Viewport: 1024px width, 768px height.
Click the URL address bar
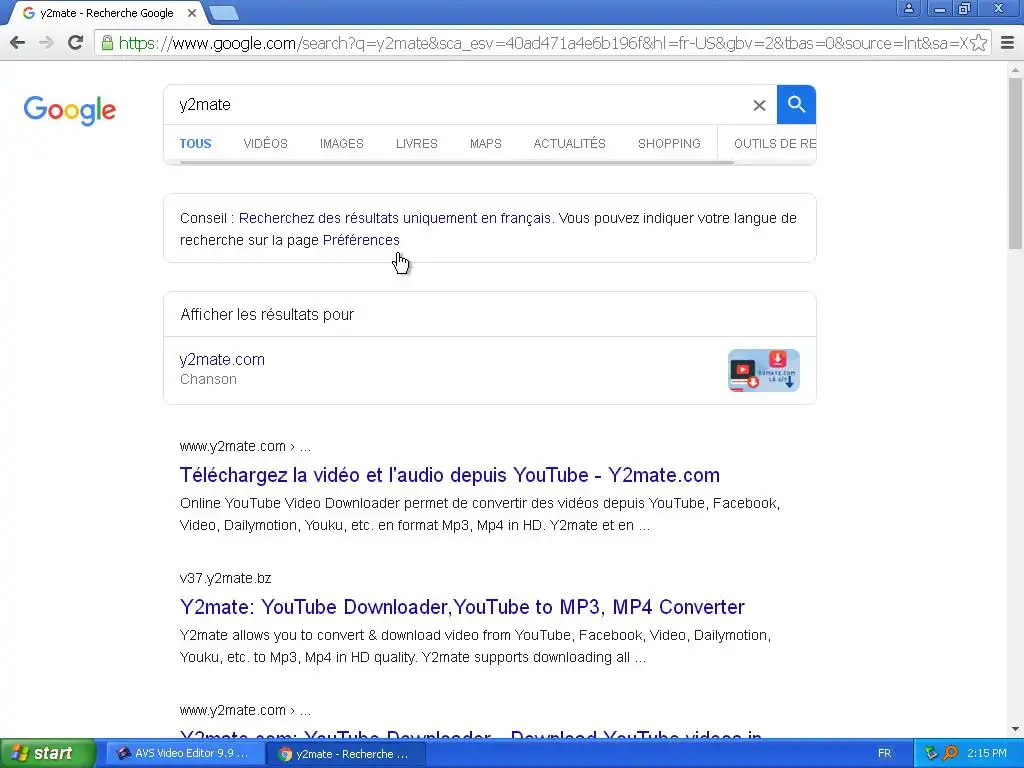(x=543, y=43)
